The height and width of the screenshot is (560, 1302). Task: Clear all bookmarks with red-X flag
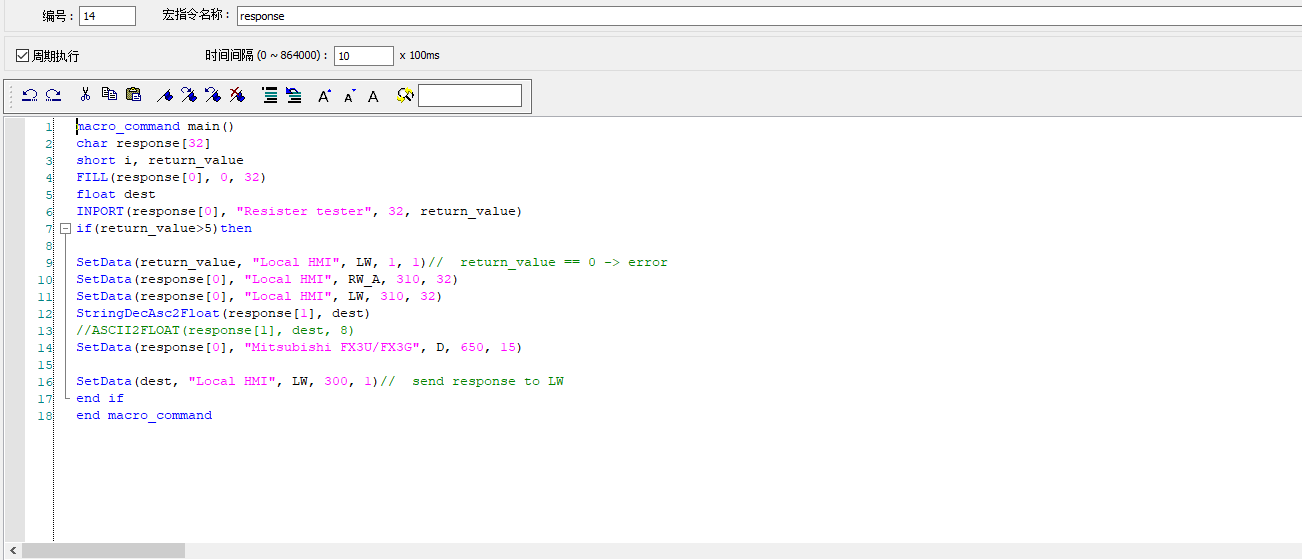click(x=237, y=95)
